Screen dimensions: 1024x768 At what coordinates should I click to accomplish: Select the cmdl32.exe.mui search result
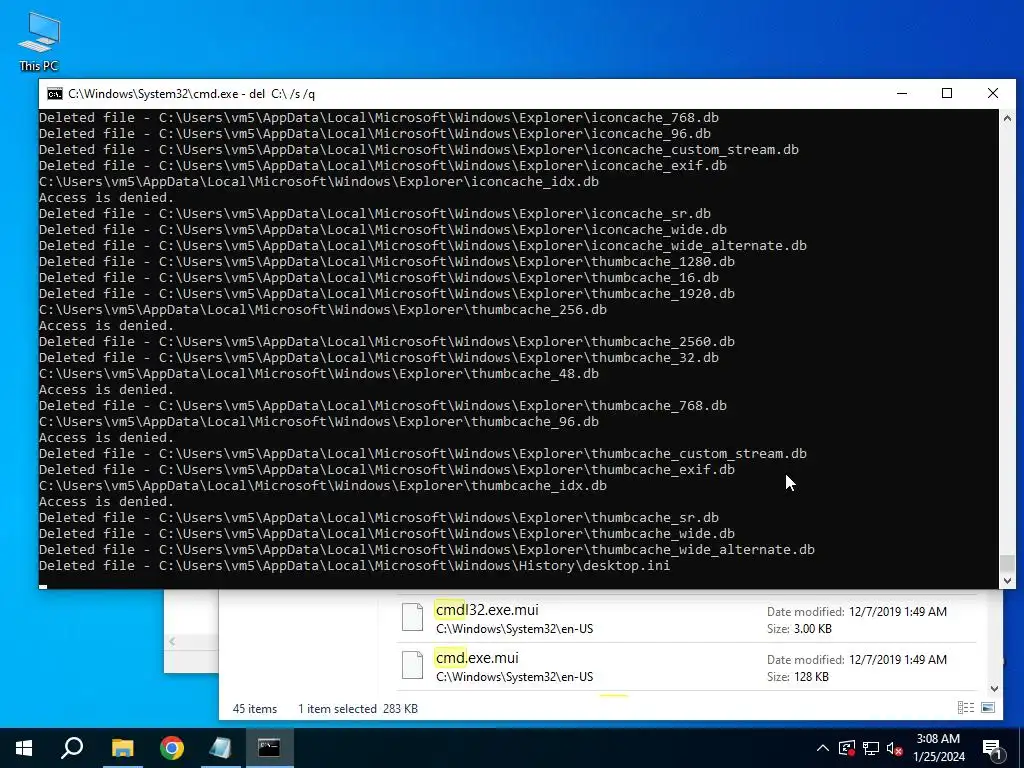[x=686, y=618]
